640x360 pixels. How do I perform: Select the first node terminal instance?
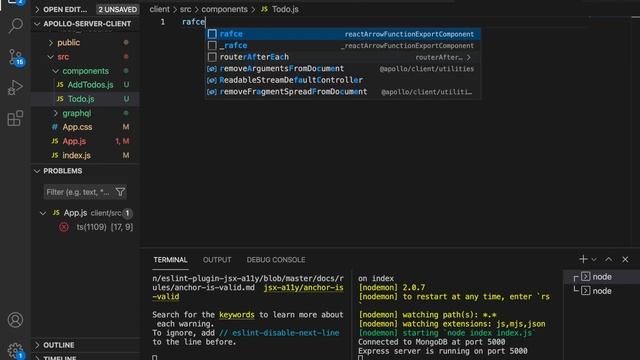coord(602,277)
